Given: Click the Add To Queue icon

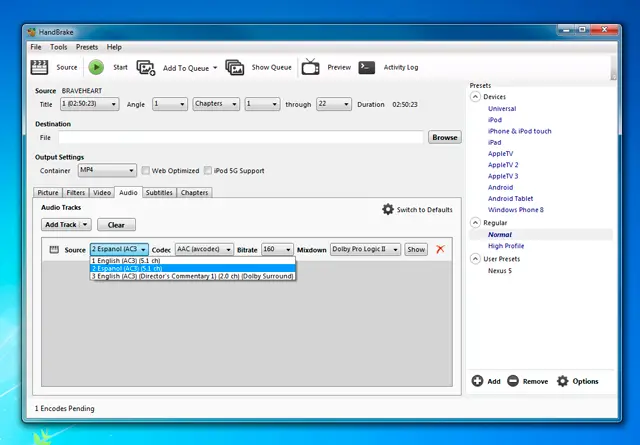Looking at the screenshot, I should point(146,67).
